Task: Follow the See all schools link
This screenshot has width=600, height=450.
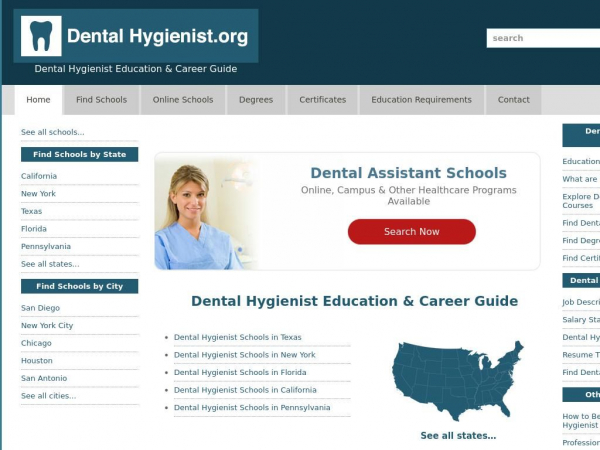Action: [x=52, y=132]
